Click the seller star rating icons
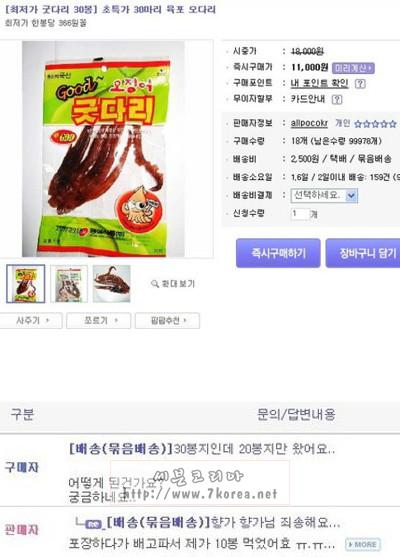Image resolution: width=400 pixels, height=557 pixels. 375,124
